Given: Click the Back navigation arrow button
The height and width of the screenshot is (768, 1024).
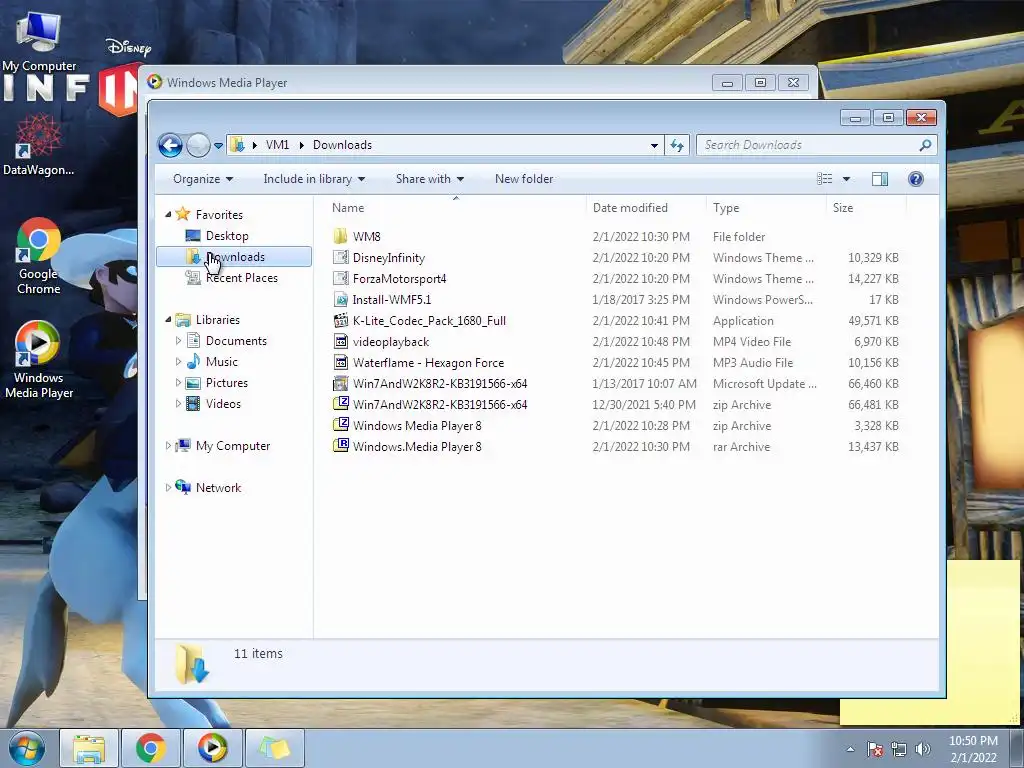Looking at the screenshot, I should (170, 145).
